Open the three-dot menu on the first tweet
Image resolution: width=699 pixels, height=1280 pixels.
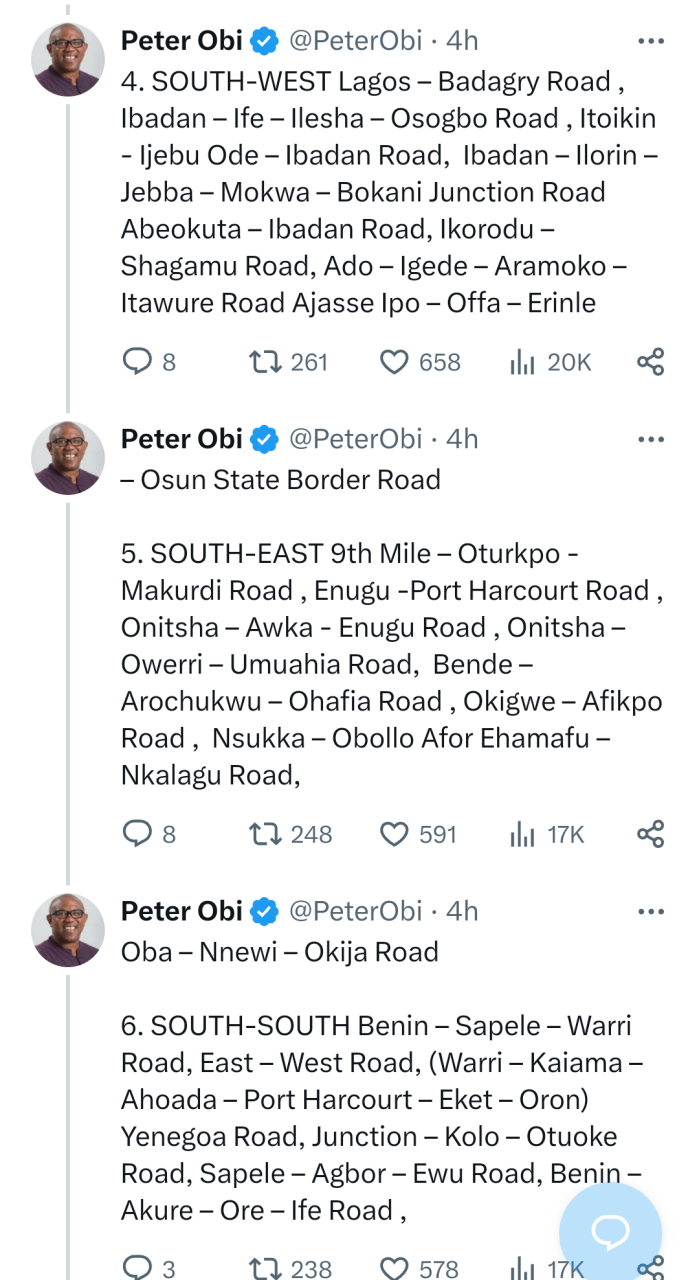point(651,41)
